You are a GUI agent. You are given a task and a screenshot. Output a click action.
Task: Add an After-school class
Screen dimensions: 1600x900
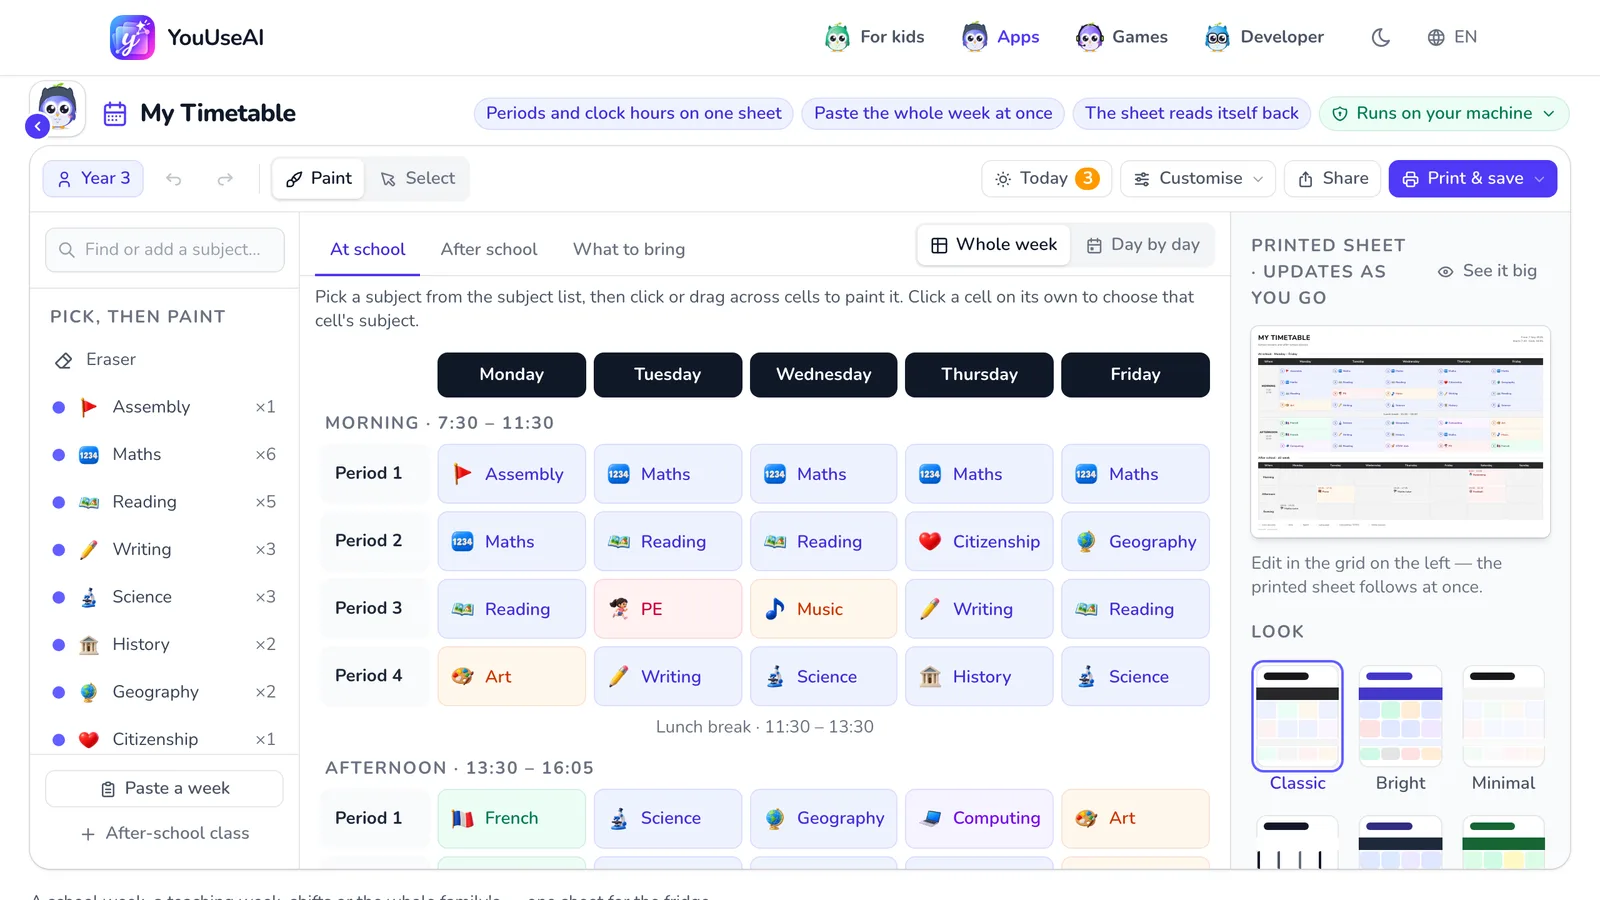[165, 834]
